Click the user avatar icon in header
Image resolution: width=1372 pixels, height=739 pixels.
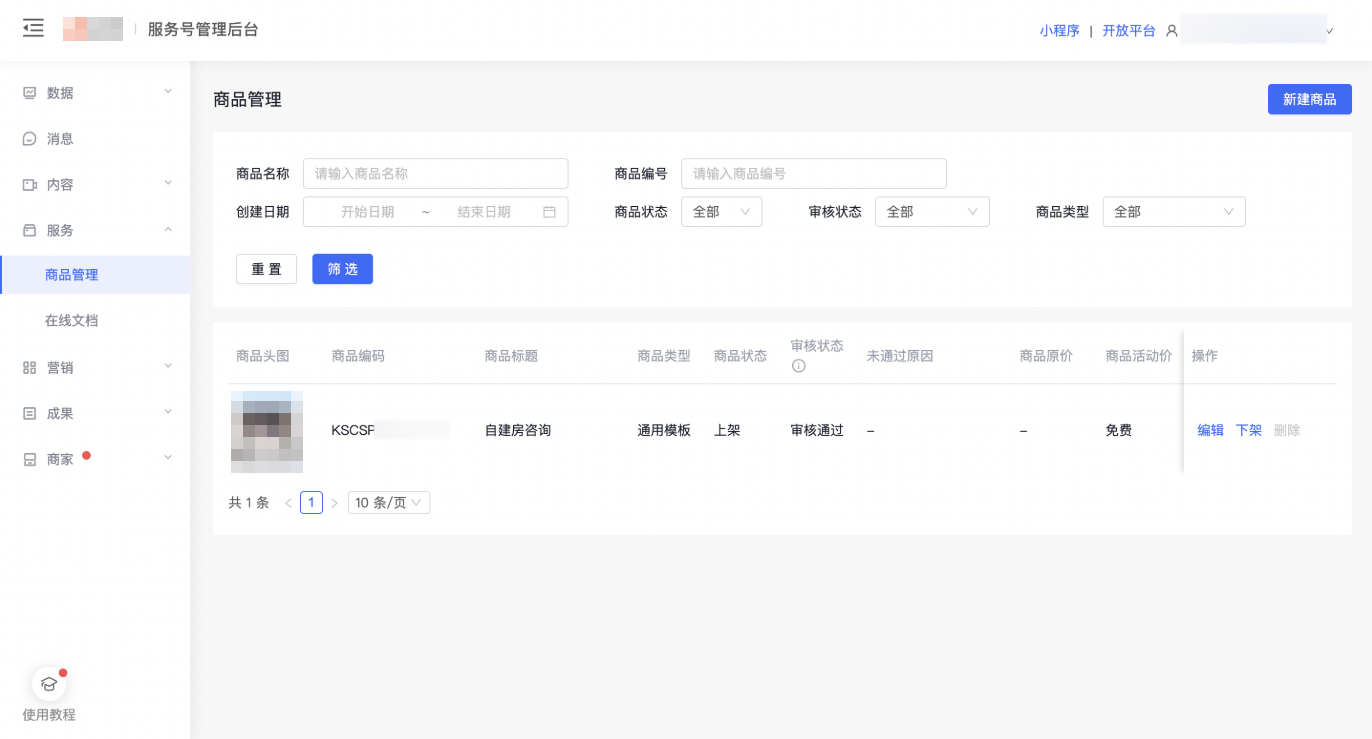[x=1172, y=31]
